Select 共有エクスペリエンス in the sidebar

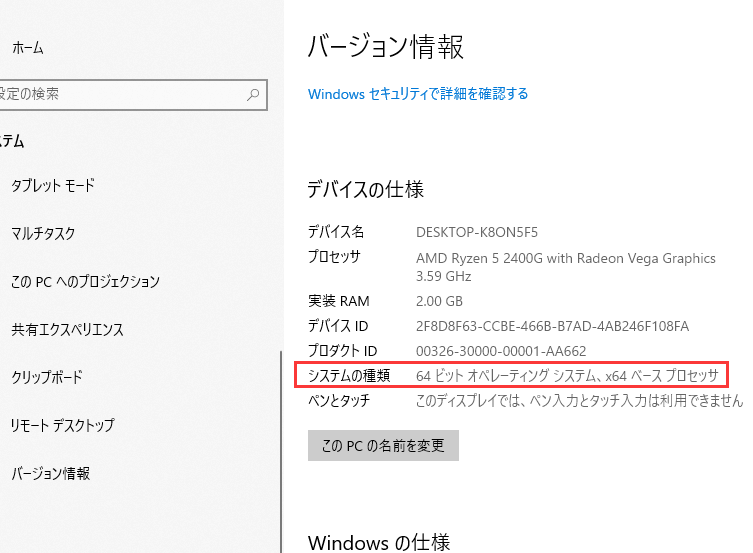tap(67, 330)
